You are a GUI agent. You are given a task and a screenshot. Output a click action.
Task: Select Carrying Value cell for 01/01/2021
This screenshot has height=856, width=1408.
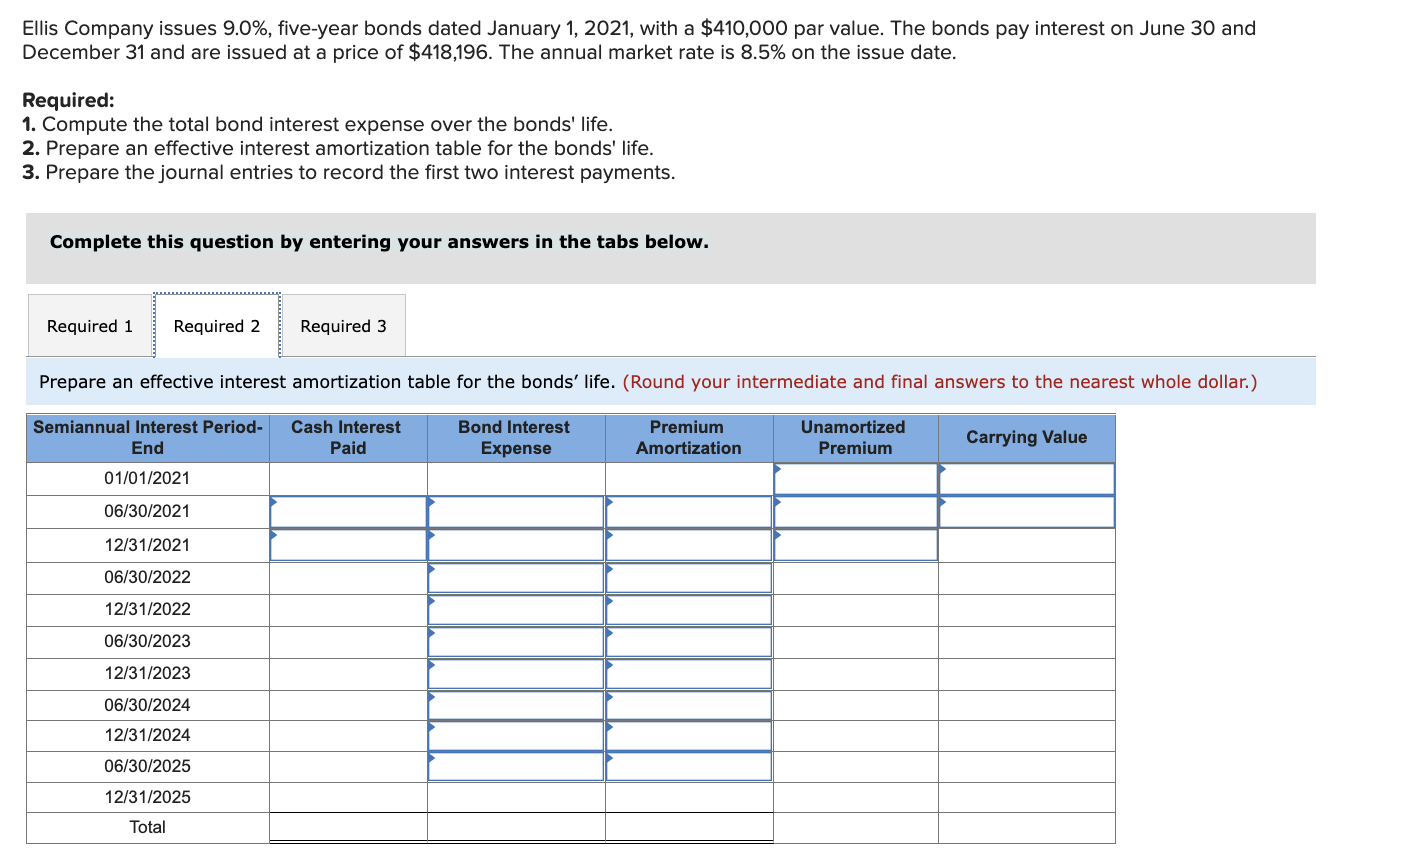point(1026,479)
